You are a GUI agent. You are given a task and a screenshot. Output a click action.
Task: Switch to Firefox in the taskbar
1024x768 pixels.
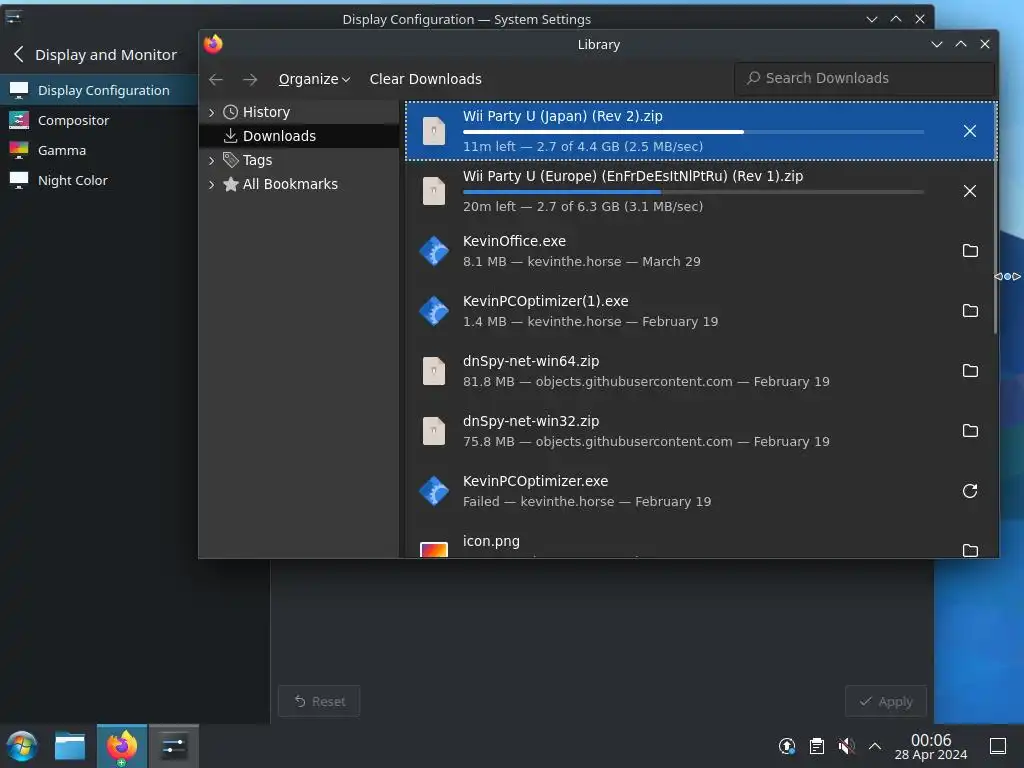tap(121, 746)
